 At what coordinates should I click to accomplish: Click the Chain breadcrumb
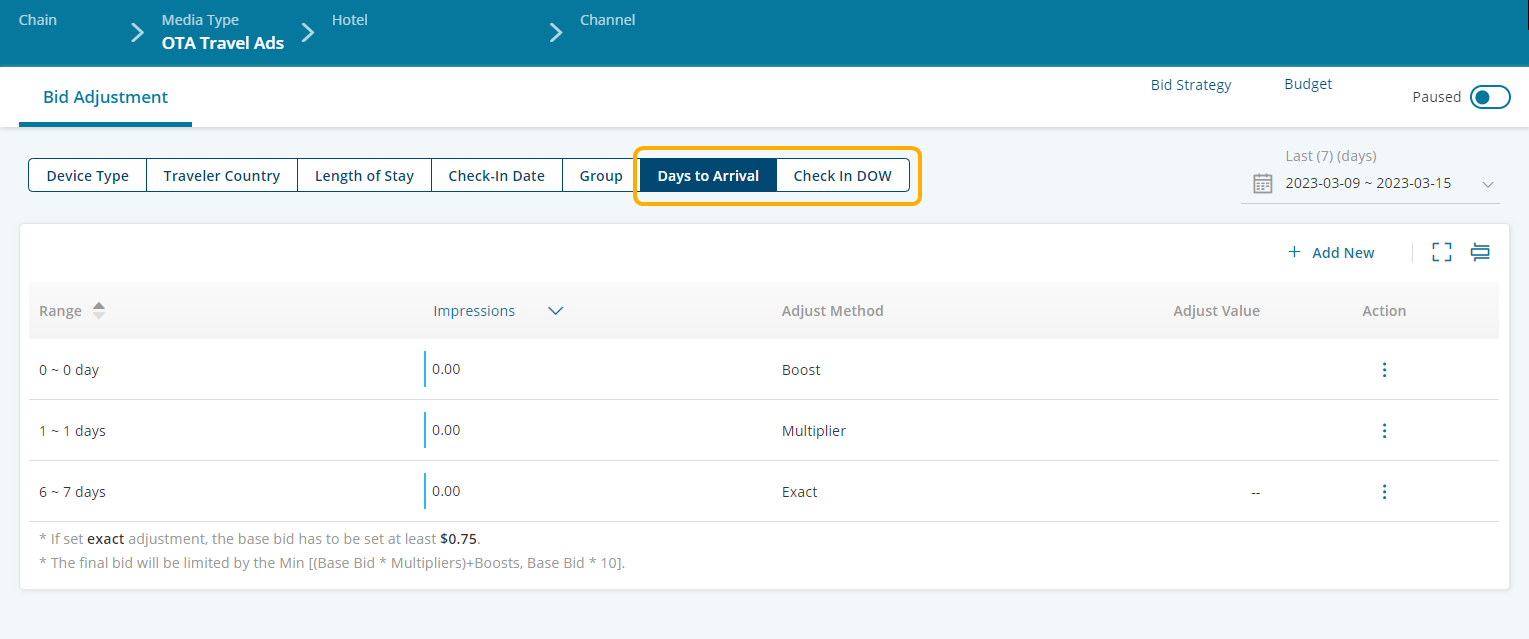point(38,20)
